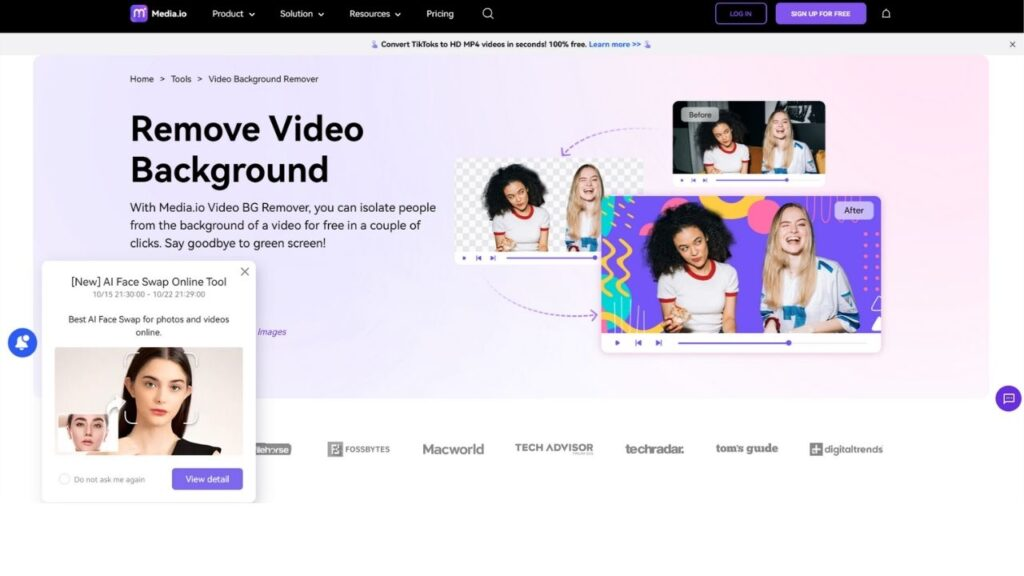Select Pricing in the navigation menu
1024x576 pixels.
[x=439, y=14]
